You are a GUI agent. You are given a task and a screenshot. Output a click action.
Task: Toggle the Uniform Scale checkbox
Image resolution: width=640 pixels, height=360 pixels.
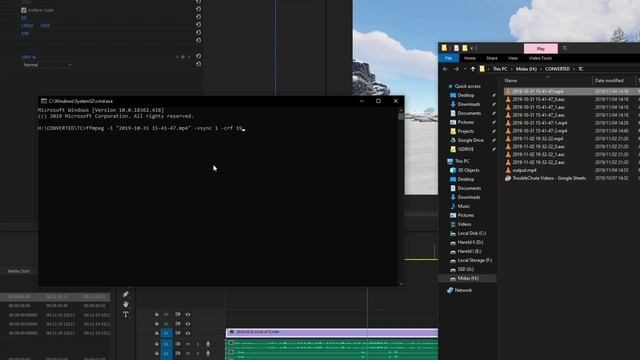pyautogui.click(x=24, y=10)
